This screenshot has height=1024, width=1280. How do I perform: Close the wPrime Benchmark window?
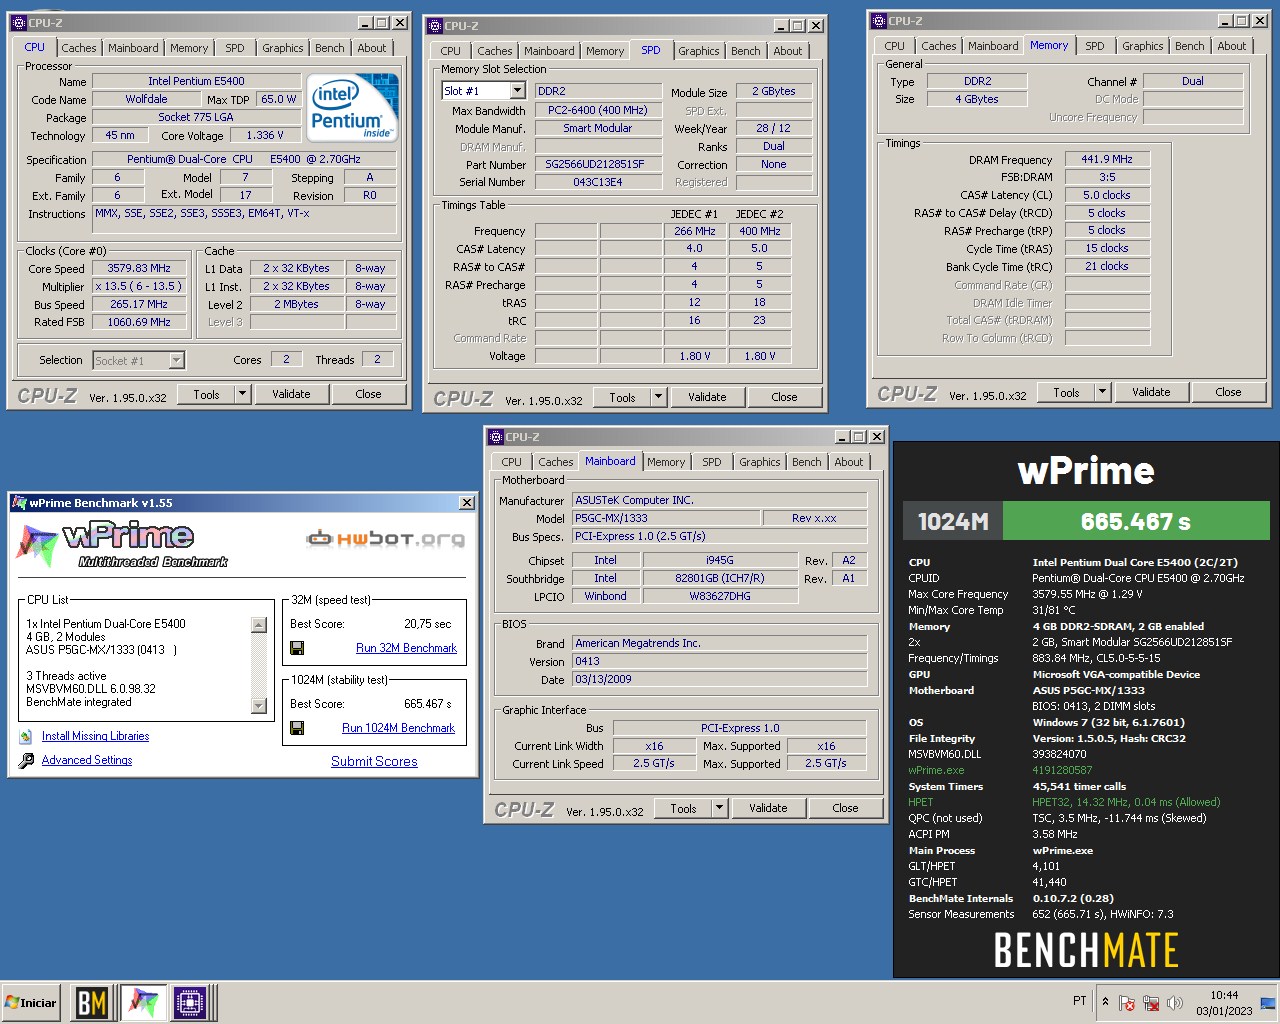467,503
